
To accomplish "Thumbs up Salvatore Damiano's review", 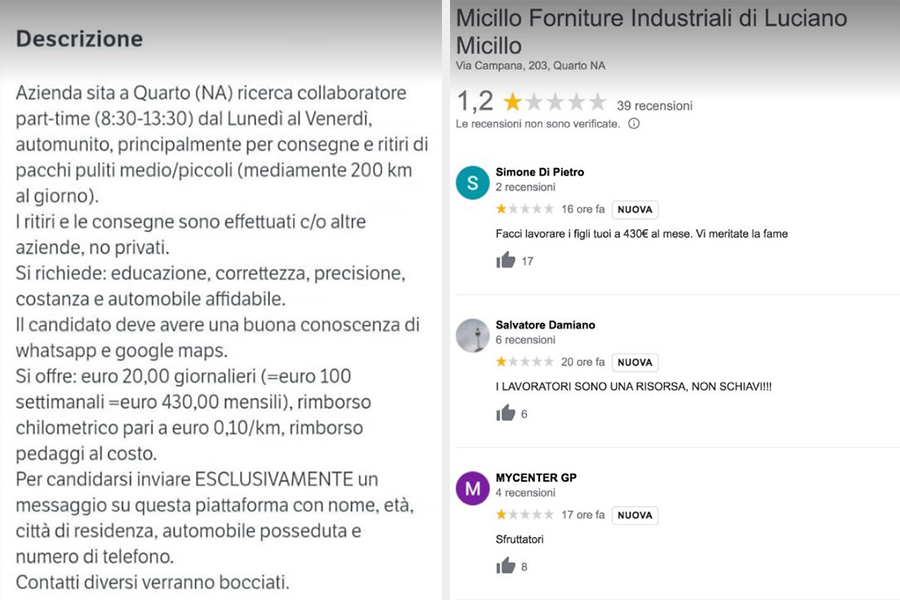I will (507, 414).
